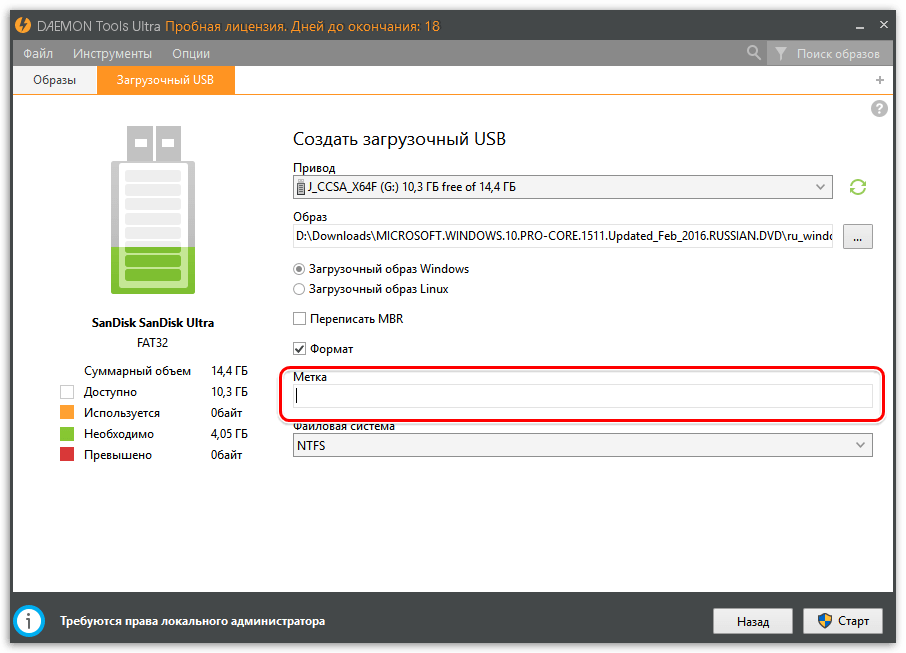The height and width of the screenshot is (653, 906).
Task: Select the Windows boot image radio option
Action: click(x=299, y=269)
